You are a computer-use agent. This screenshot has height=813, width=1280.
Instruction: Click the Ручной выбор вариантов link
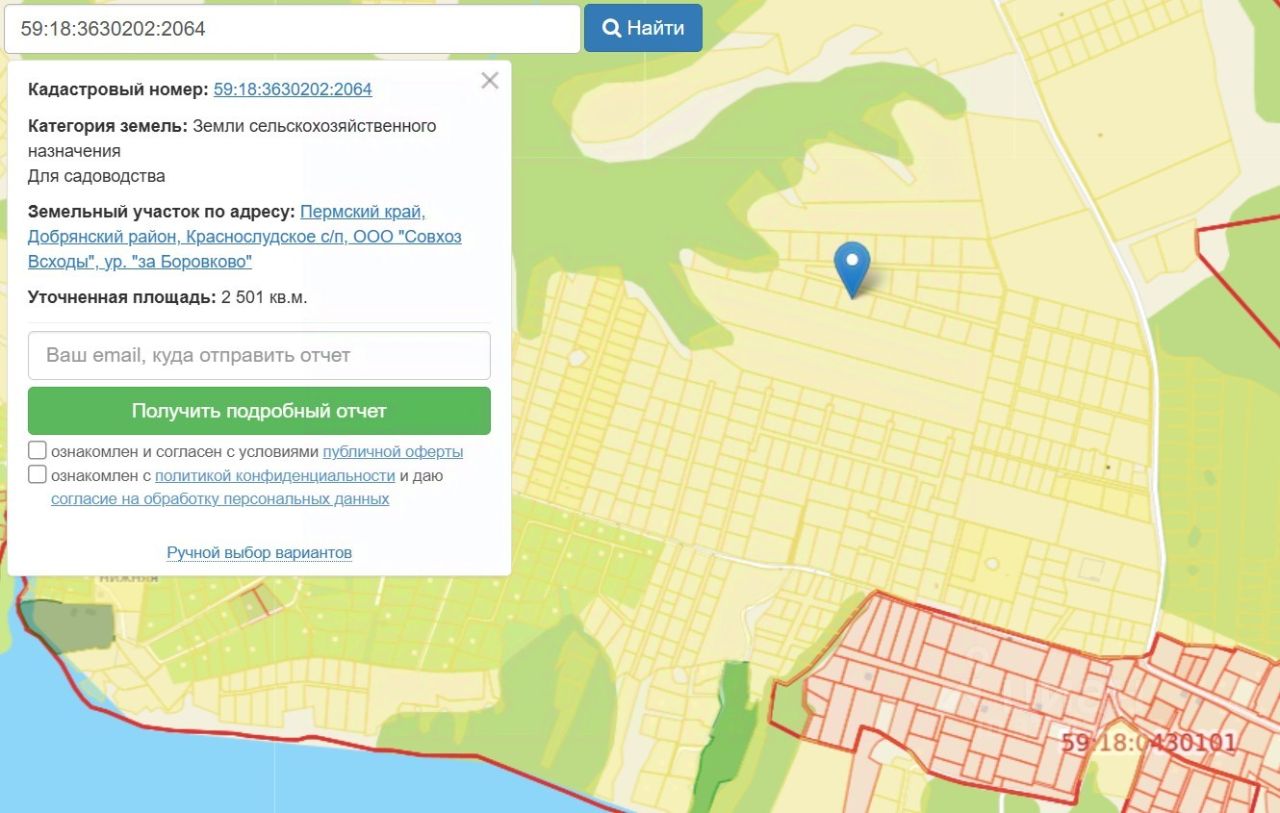pos(259,552)
